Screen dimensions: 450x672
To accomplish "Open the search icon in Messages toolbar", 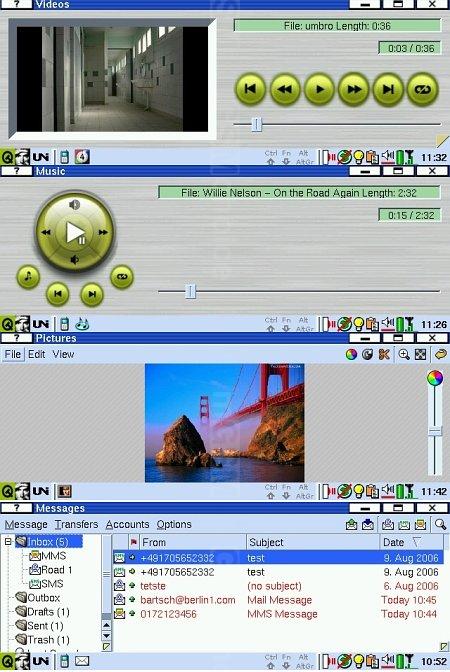I will pyautogui.click(x=440, y=524).
